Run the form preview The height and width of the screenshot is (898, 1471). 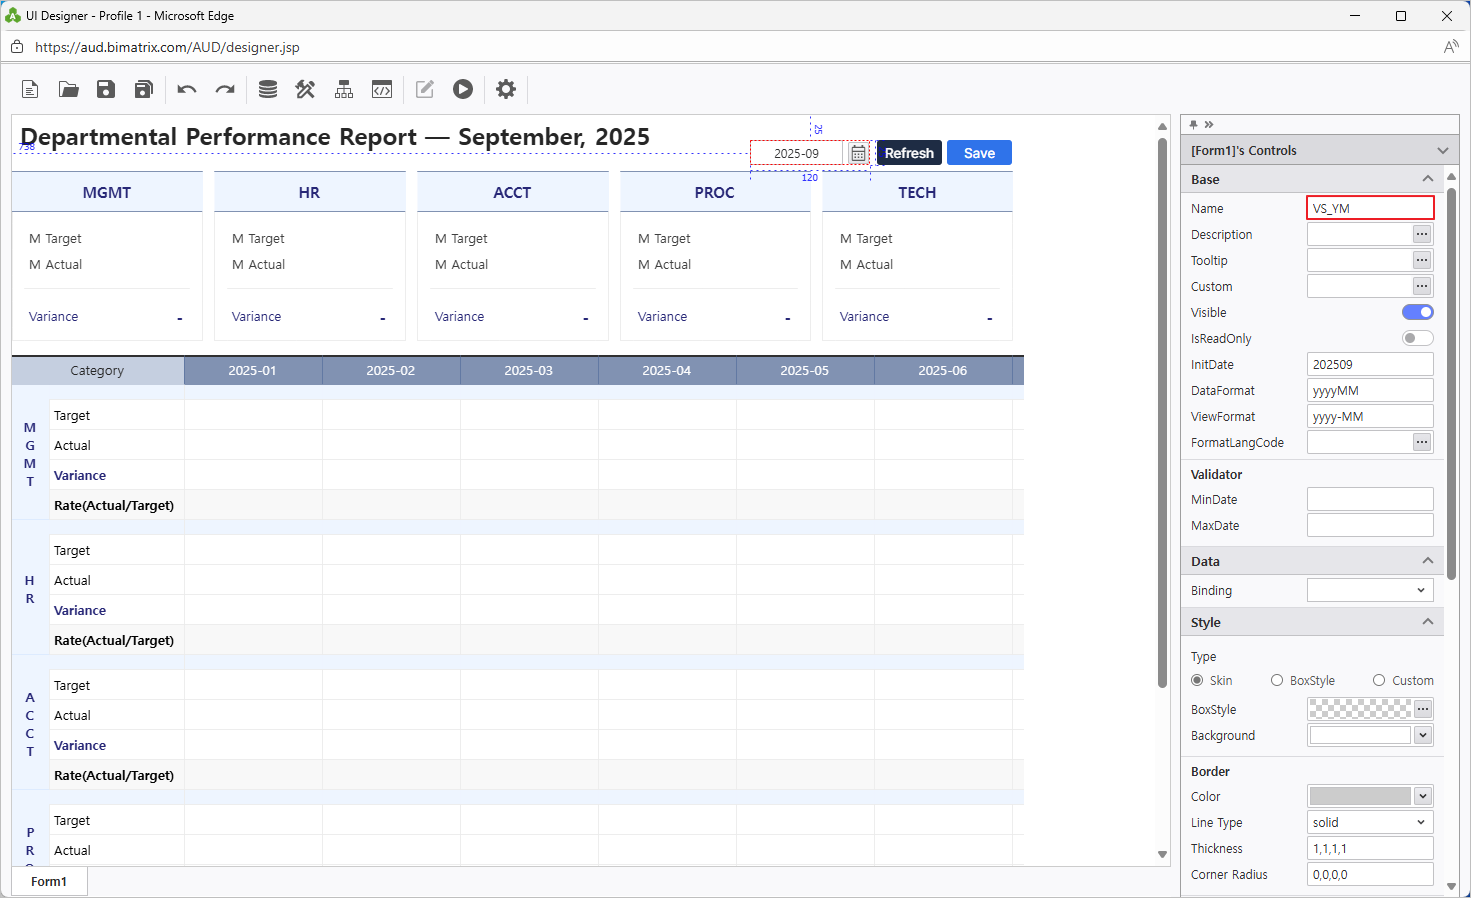(x=462, y=89)
